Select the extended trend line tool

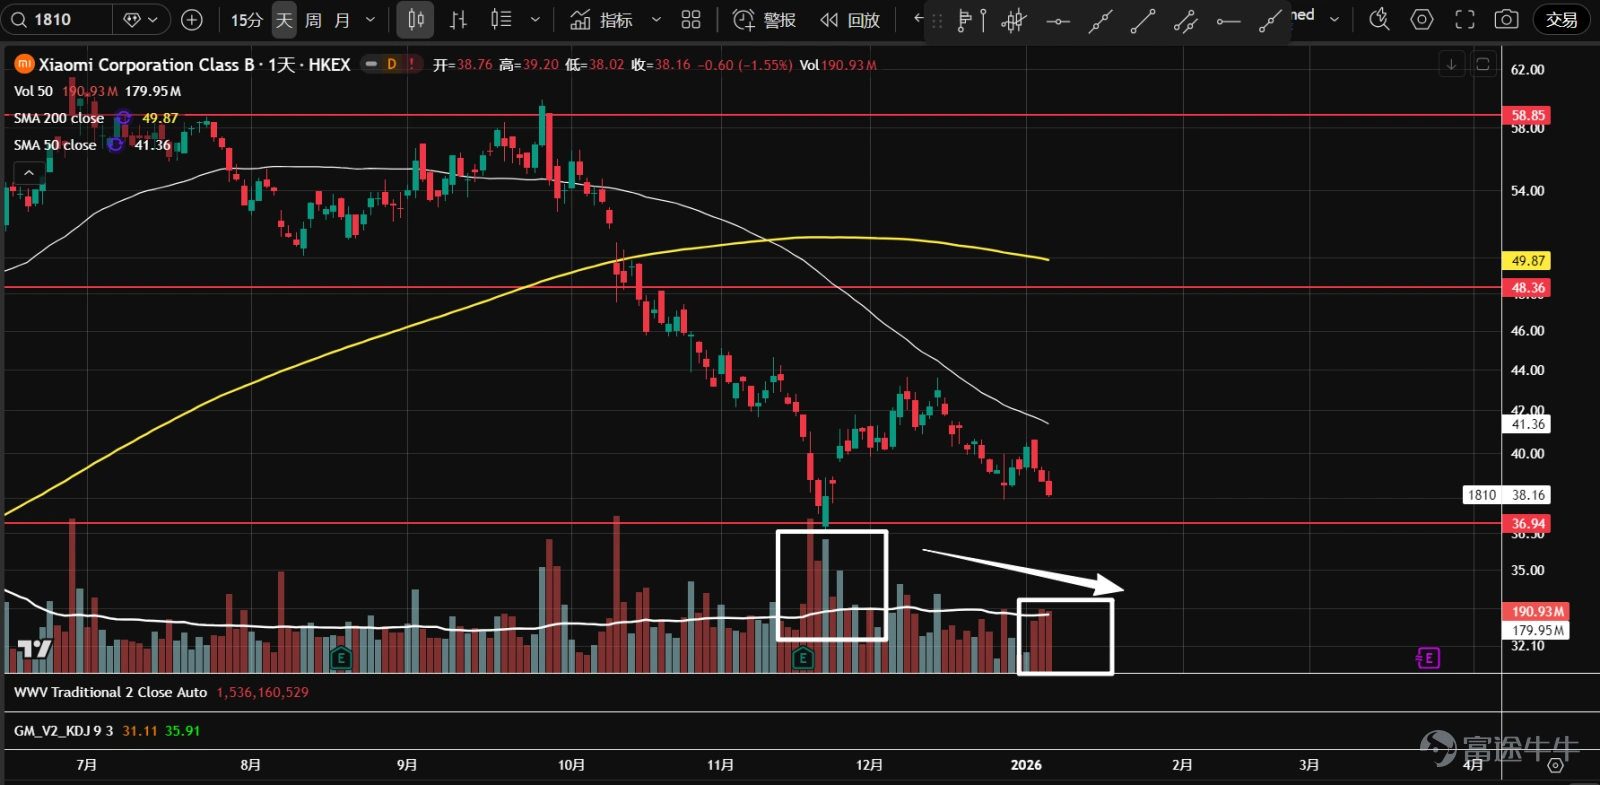click(1100, 21)
